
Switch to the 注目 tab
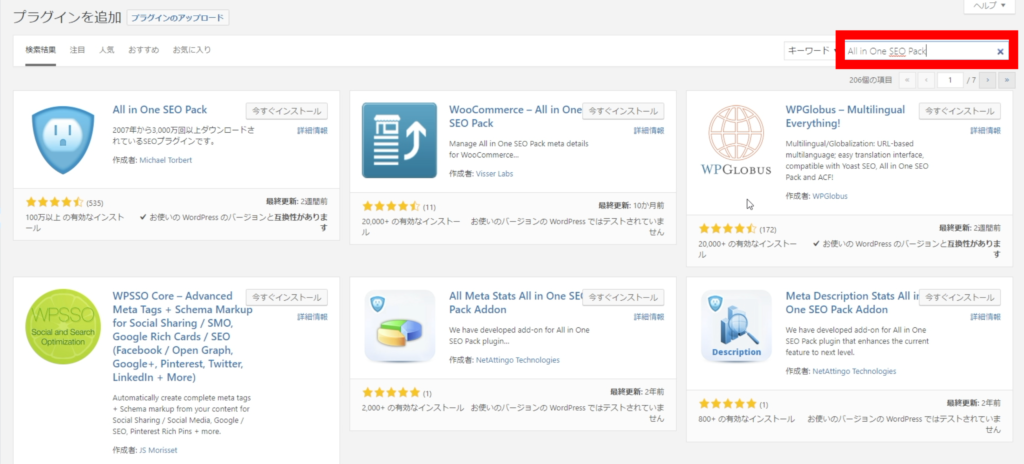pos(78,50)
